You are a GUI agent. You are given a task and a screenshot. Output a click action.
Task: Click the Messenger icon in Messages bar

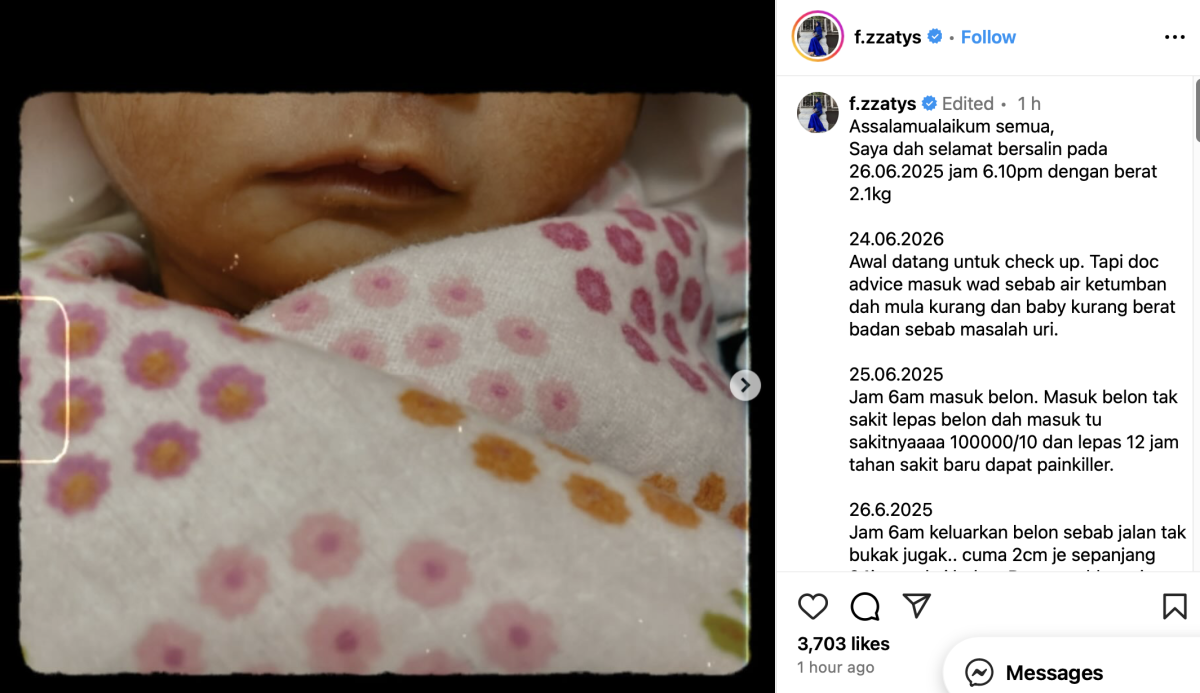pyautogui.click(x=979, y=673)
